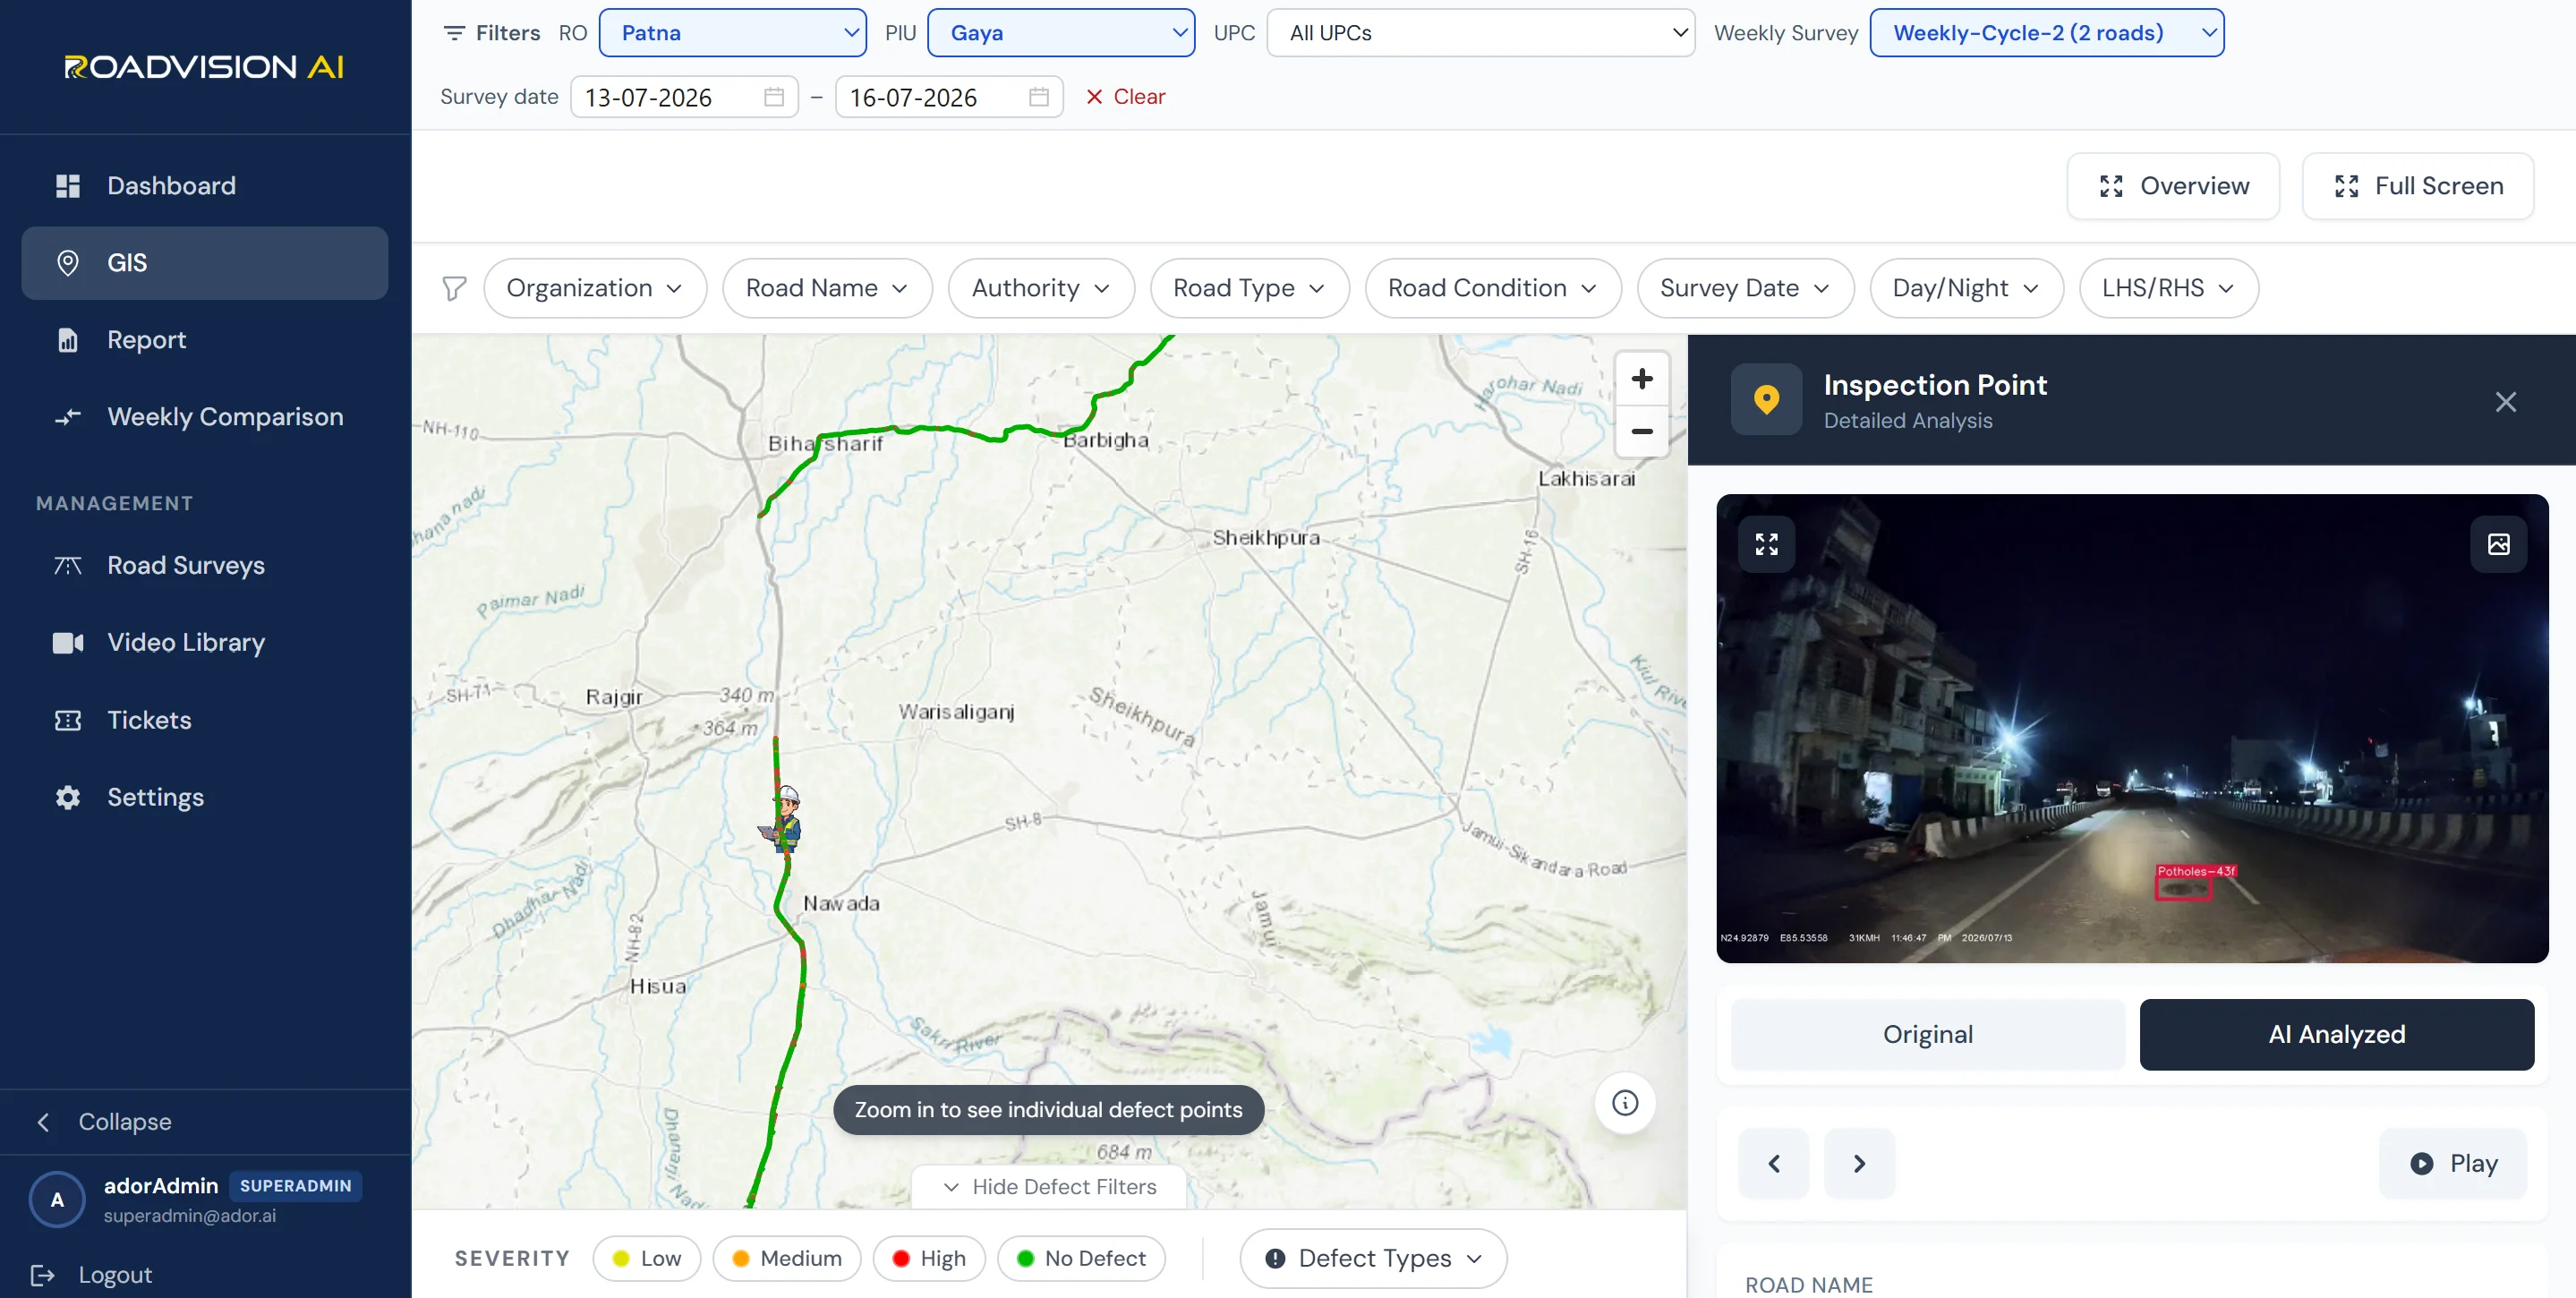The height and width of the screenshot is (1298, 2576).
Task: Zoom in the map with plus button
Action: [x=1641, y=379]
